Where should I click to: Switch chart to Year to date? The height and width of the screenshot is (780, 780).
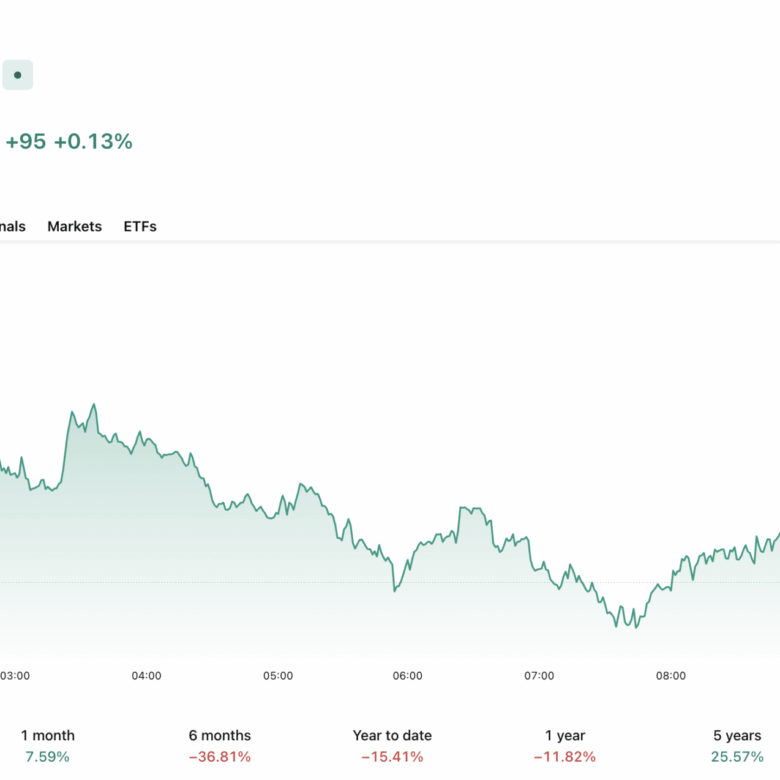point(391,735)
